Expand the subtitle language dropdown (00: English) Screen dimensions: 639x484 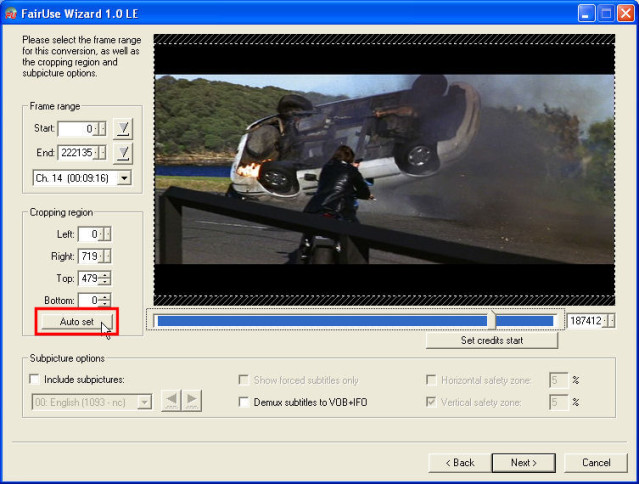pyautogui.click(x=144, y=402)
